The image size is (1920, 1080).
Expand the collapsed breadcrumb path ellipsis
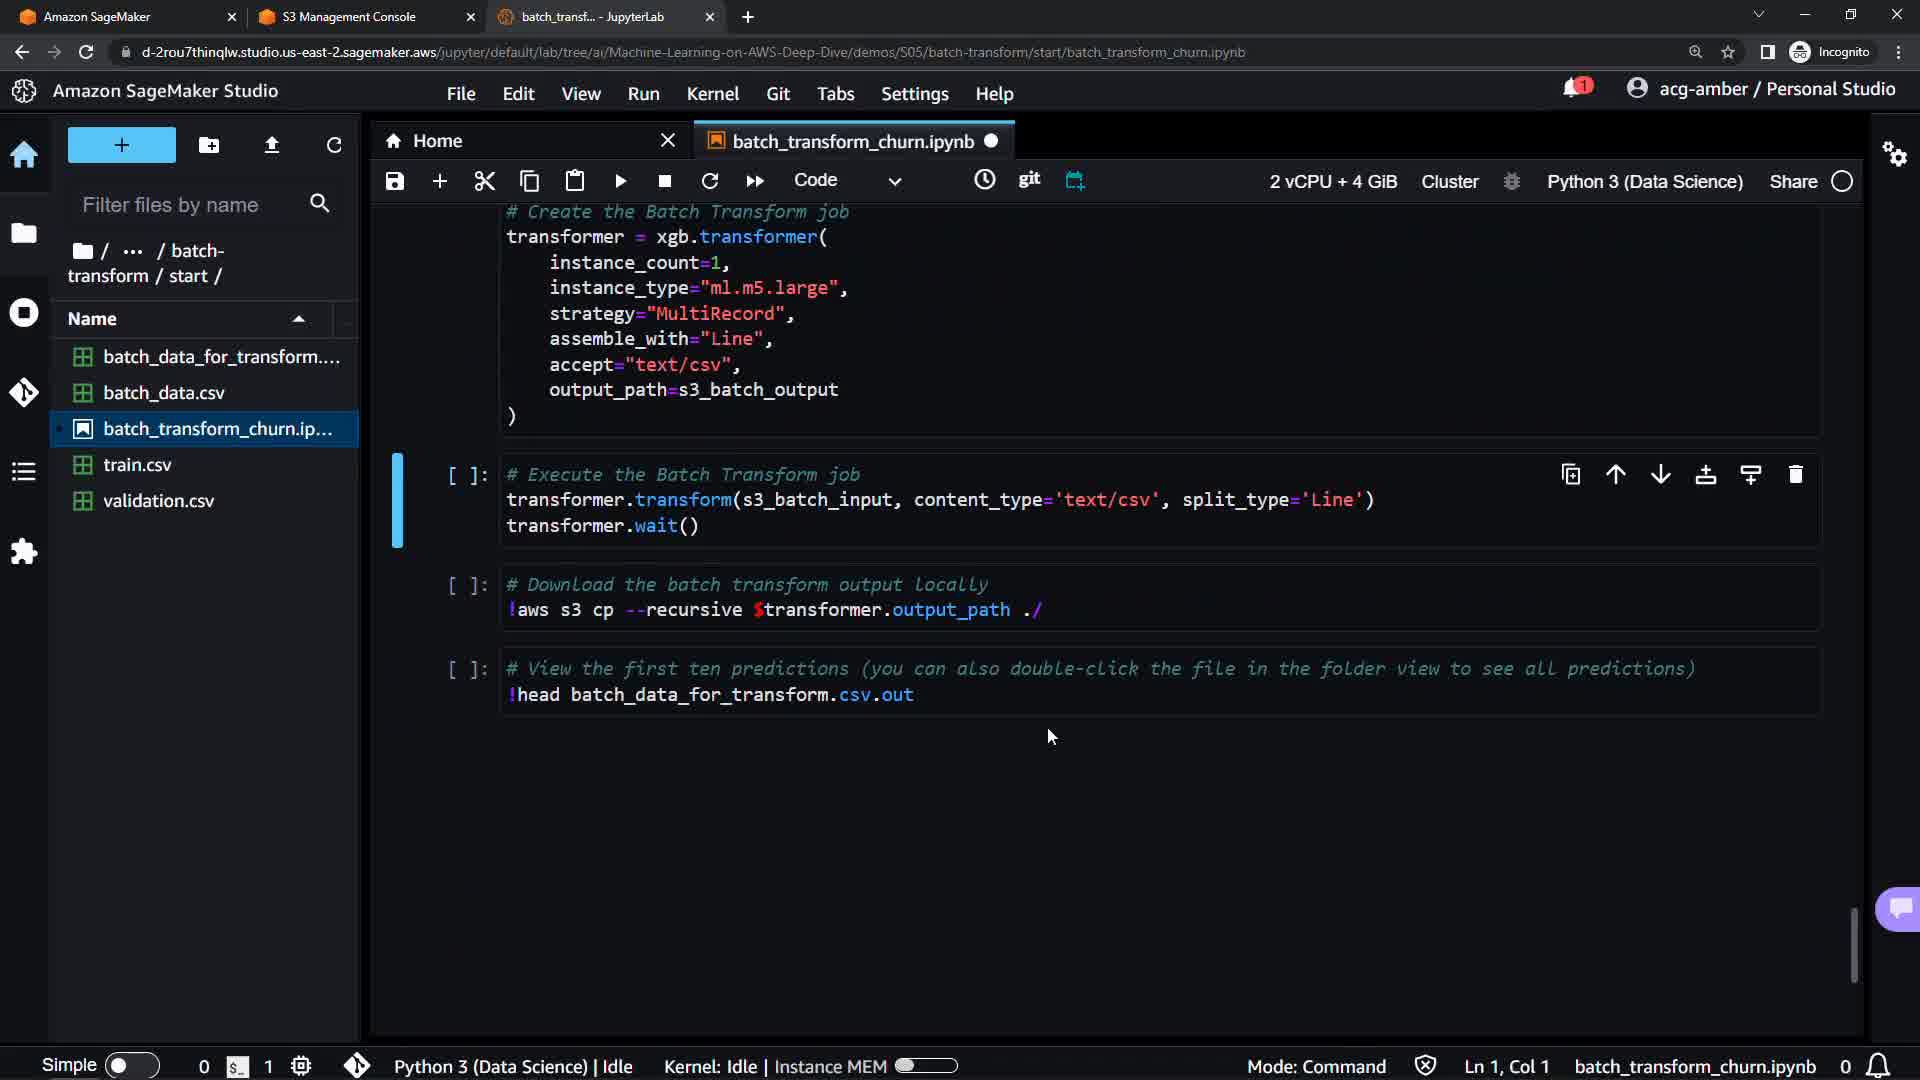132,251
